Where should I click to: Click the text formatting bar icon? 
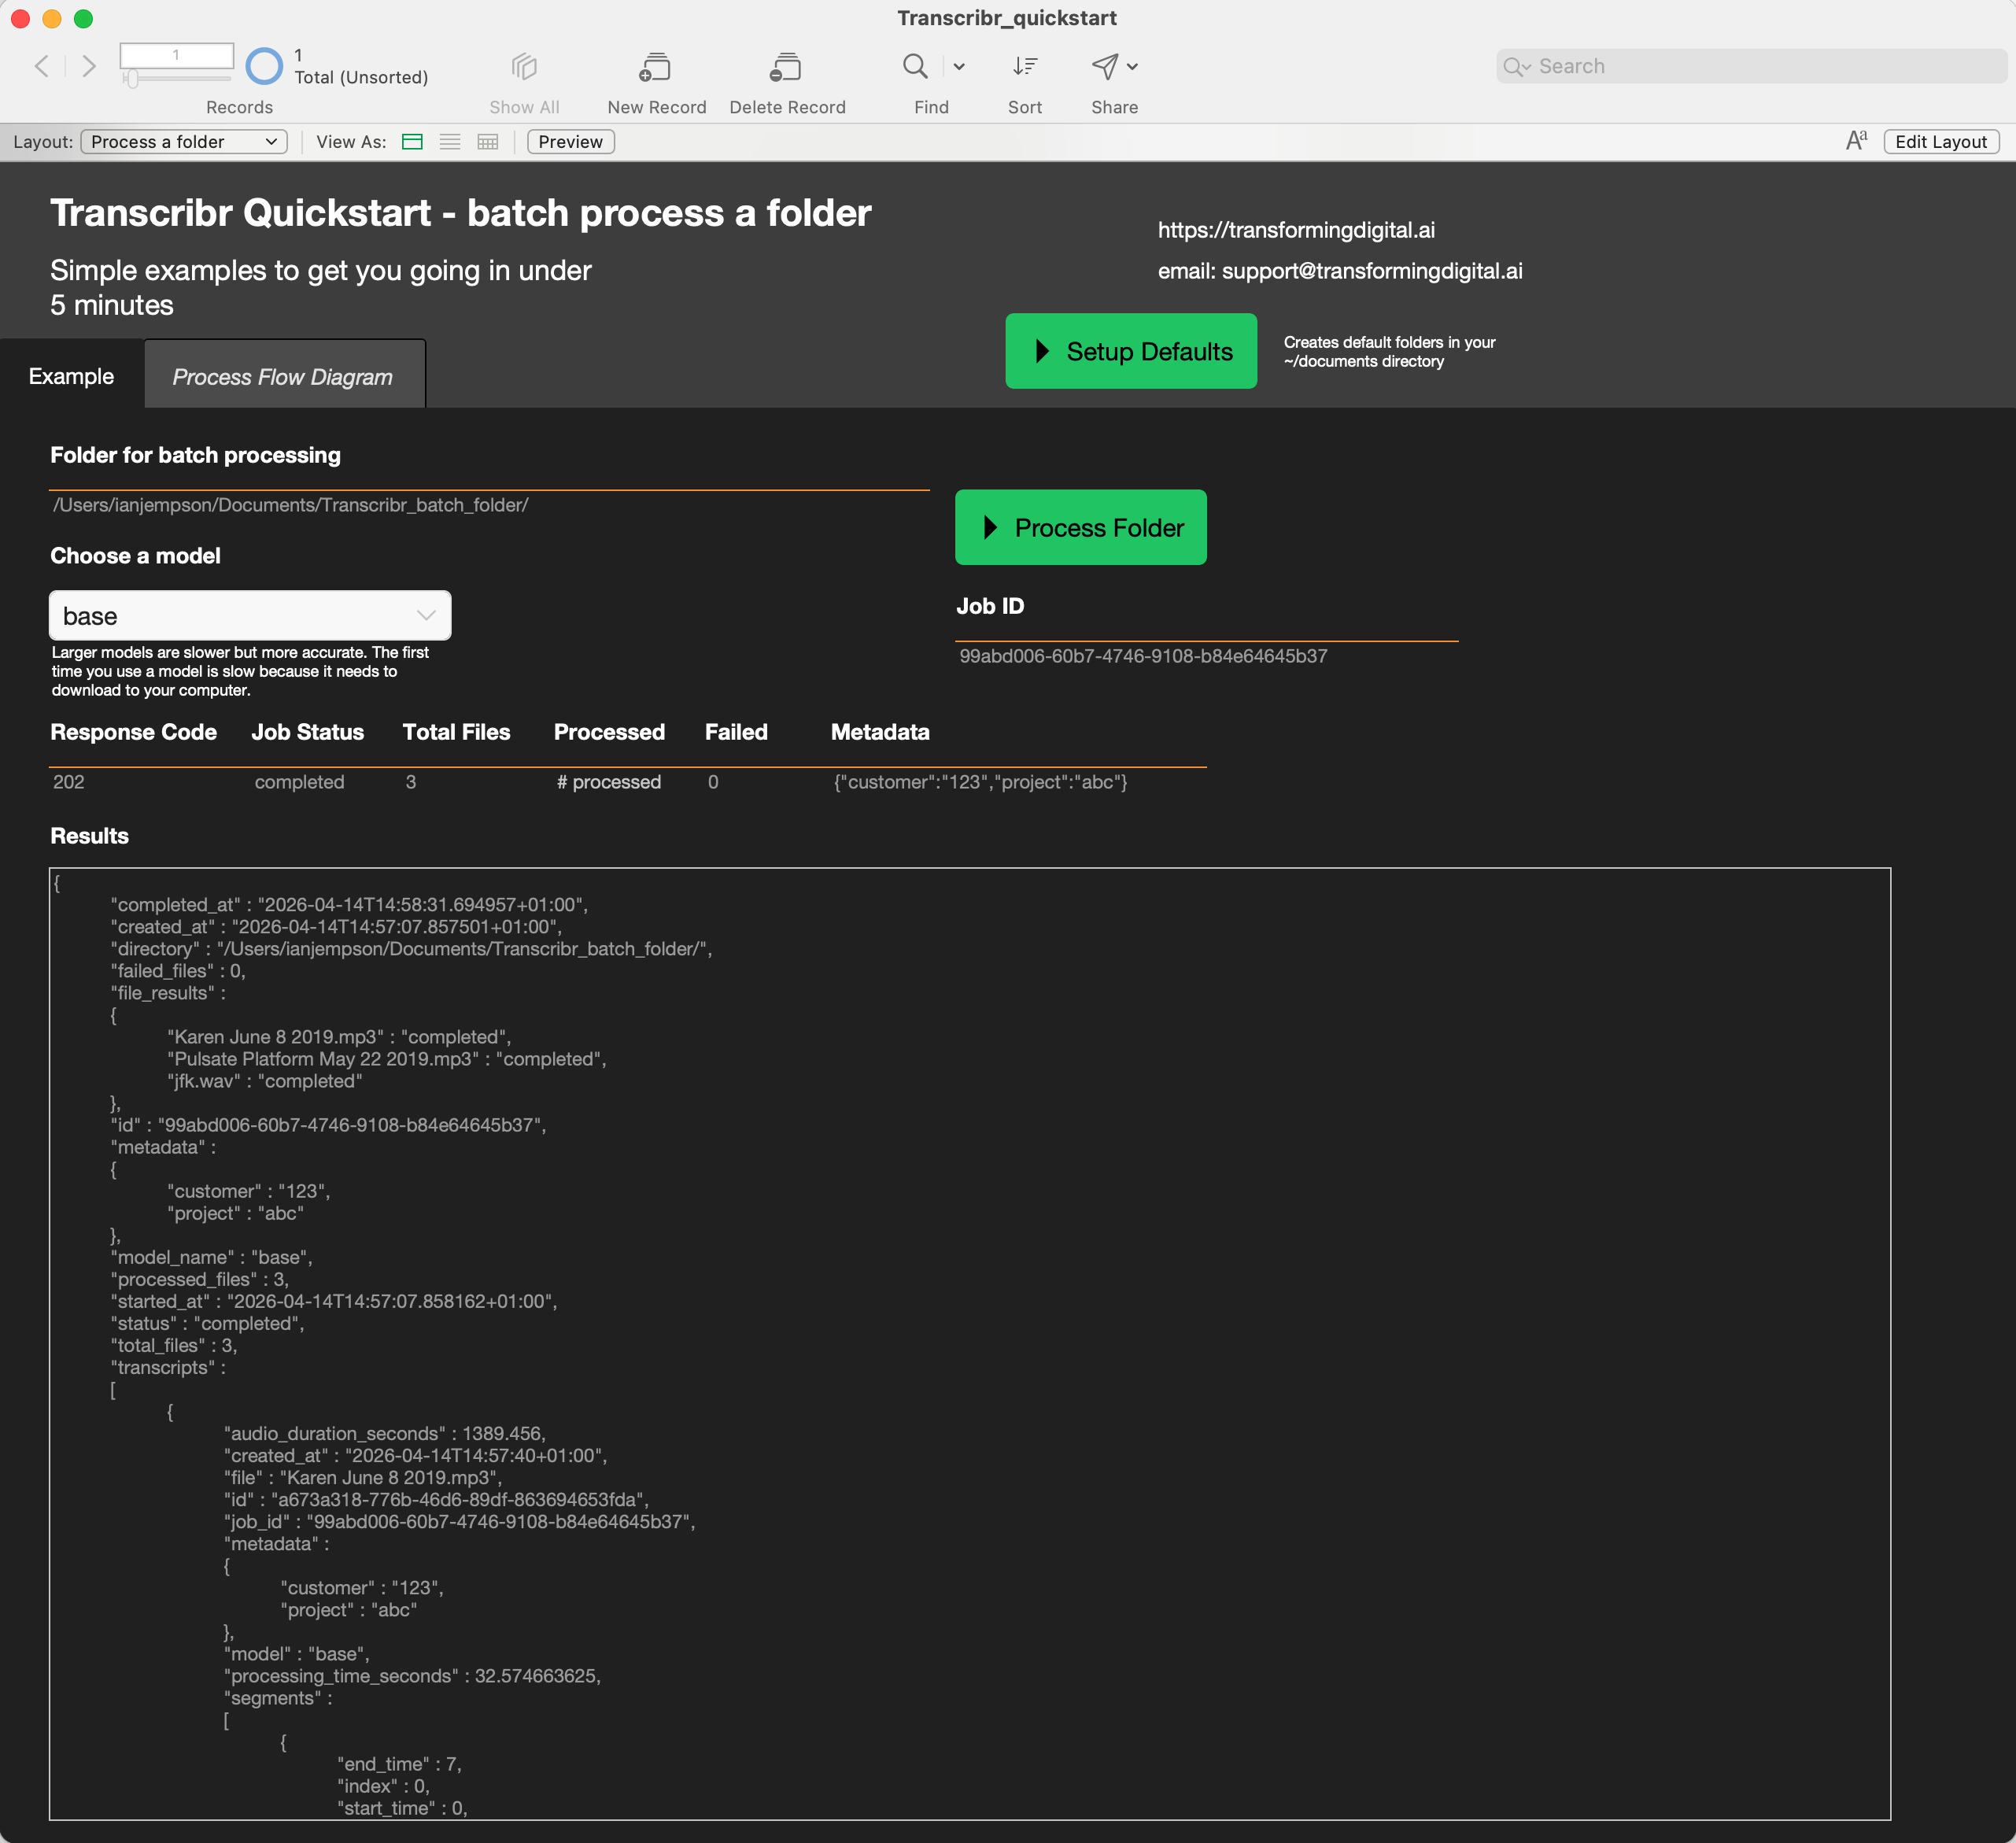click(x=1856, y=141)
